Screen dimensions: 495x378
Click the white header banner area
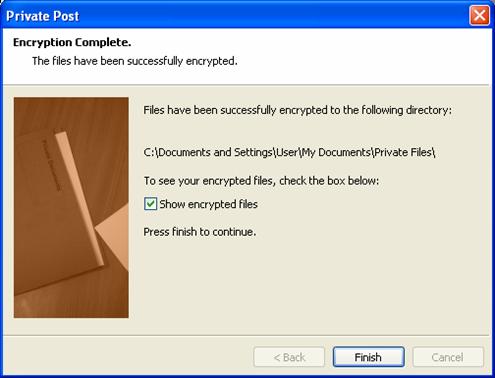247,56
